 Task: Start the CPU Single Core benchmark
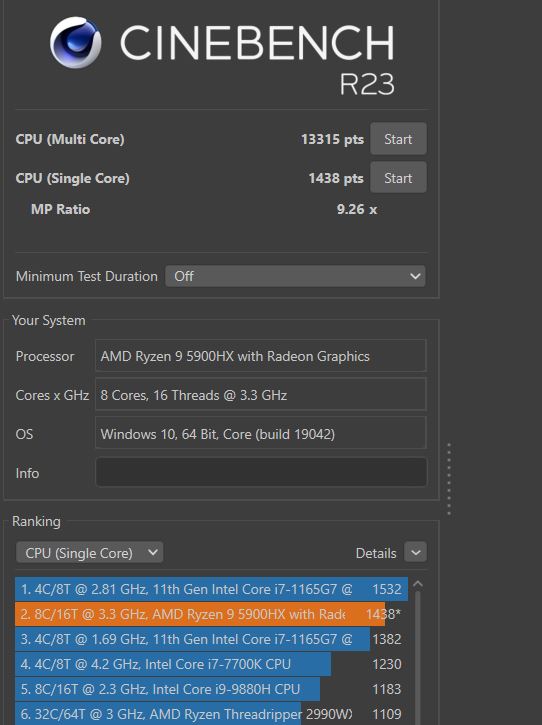click(398, 178)
